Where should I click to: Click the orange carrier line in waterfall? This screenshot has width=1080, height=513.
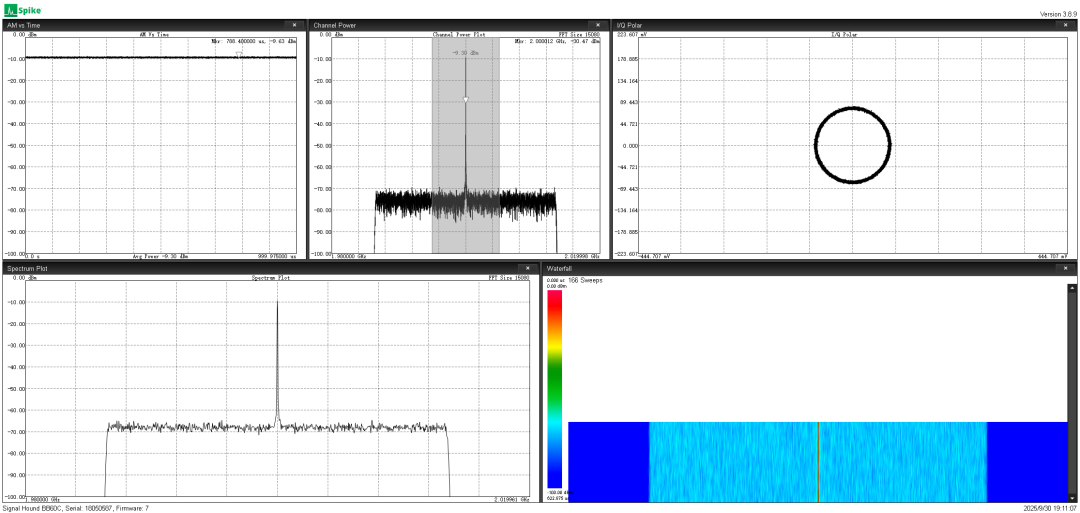pos(818,462)
